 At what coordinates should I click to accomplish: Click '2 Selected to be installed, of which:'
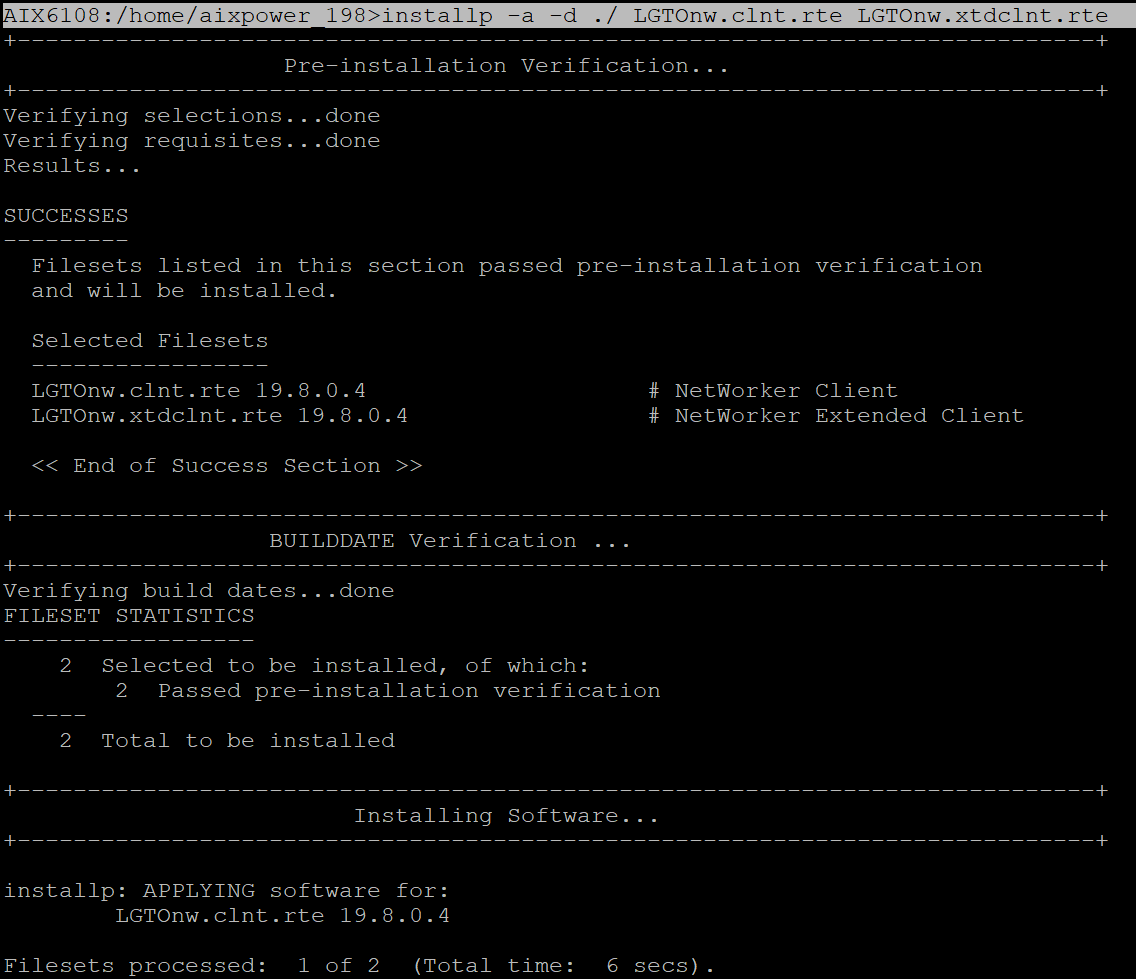(x=324, y=666)
